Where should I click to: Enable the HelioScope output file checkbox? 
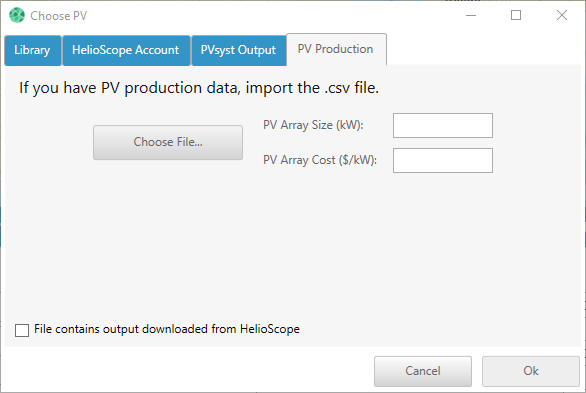(22, 330)
